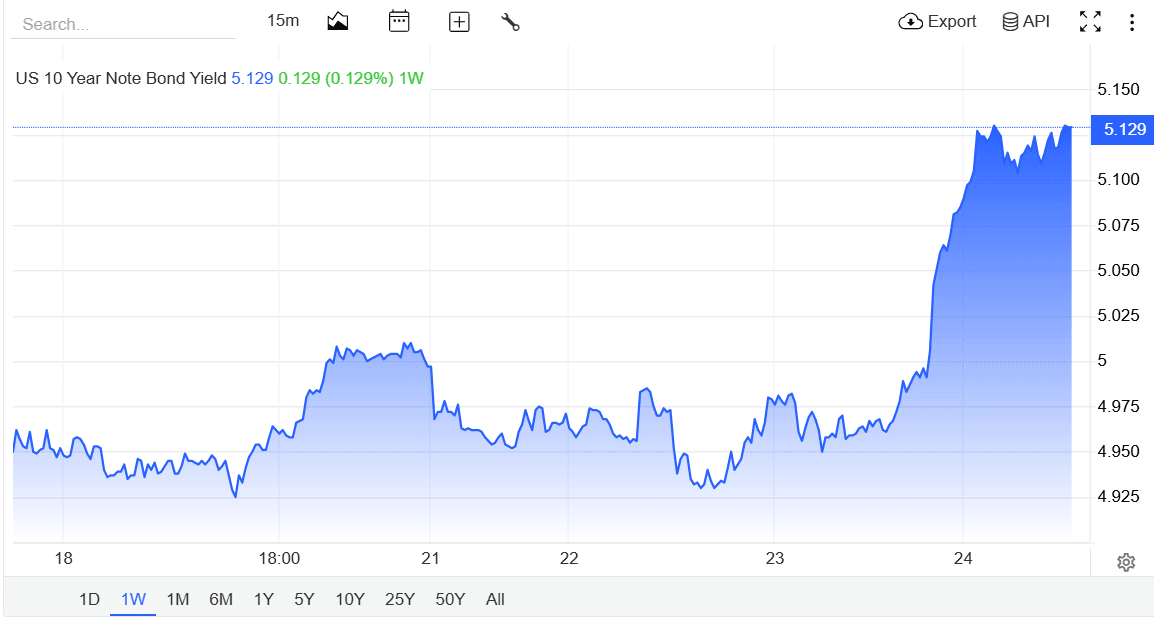Image resolution: width=1154 pixels, height=618 pixels.
Task: Open the API database icon
Action: pos(1026,21)
